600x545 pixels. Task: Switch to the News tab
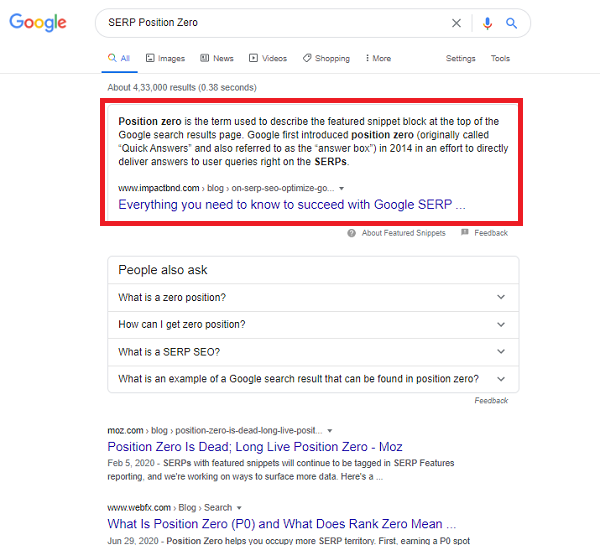[x=217, y=58]
